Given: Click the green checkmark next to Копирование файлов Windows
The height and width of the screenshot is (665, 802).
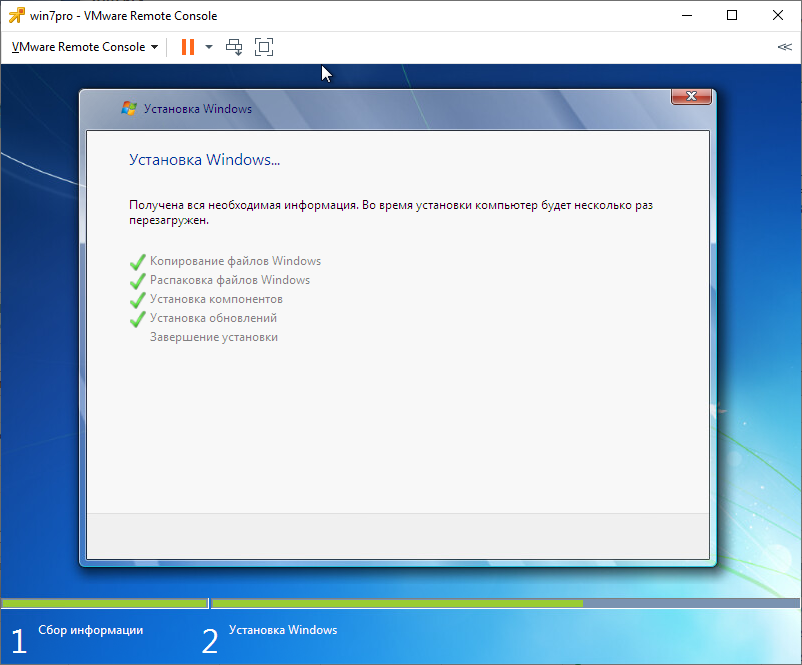Looking at the screenshot, I should coord(138,262).
